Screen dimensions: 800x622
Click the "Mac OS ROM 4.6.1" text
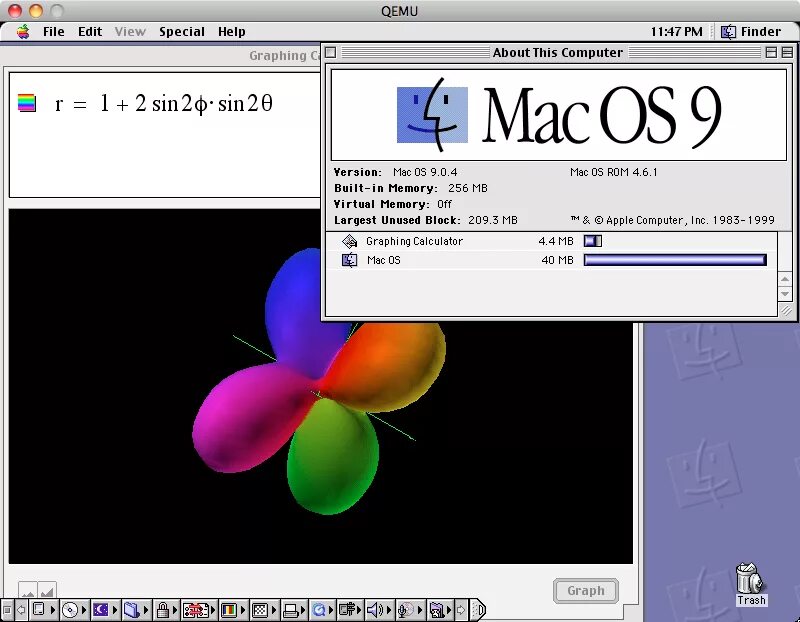point(614,172)
